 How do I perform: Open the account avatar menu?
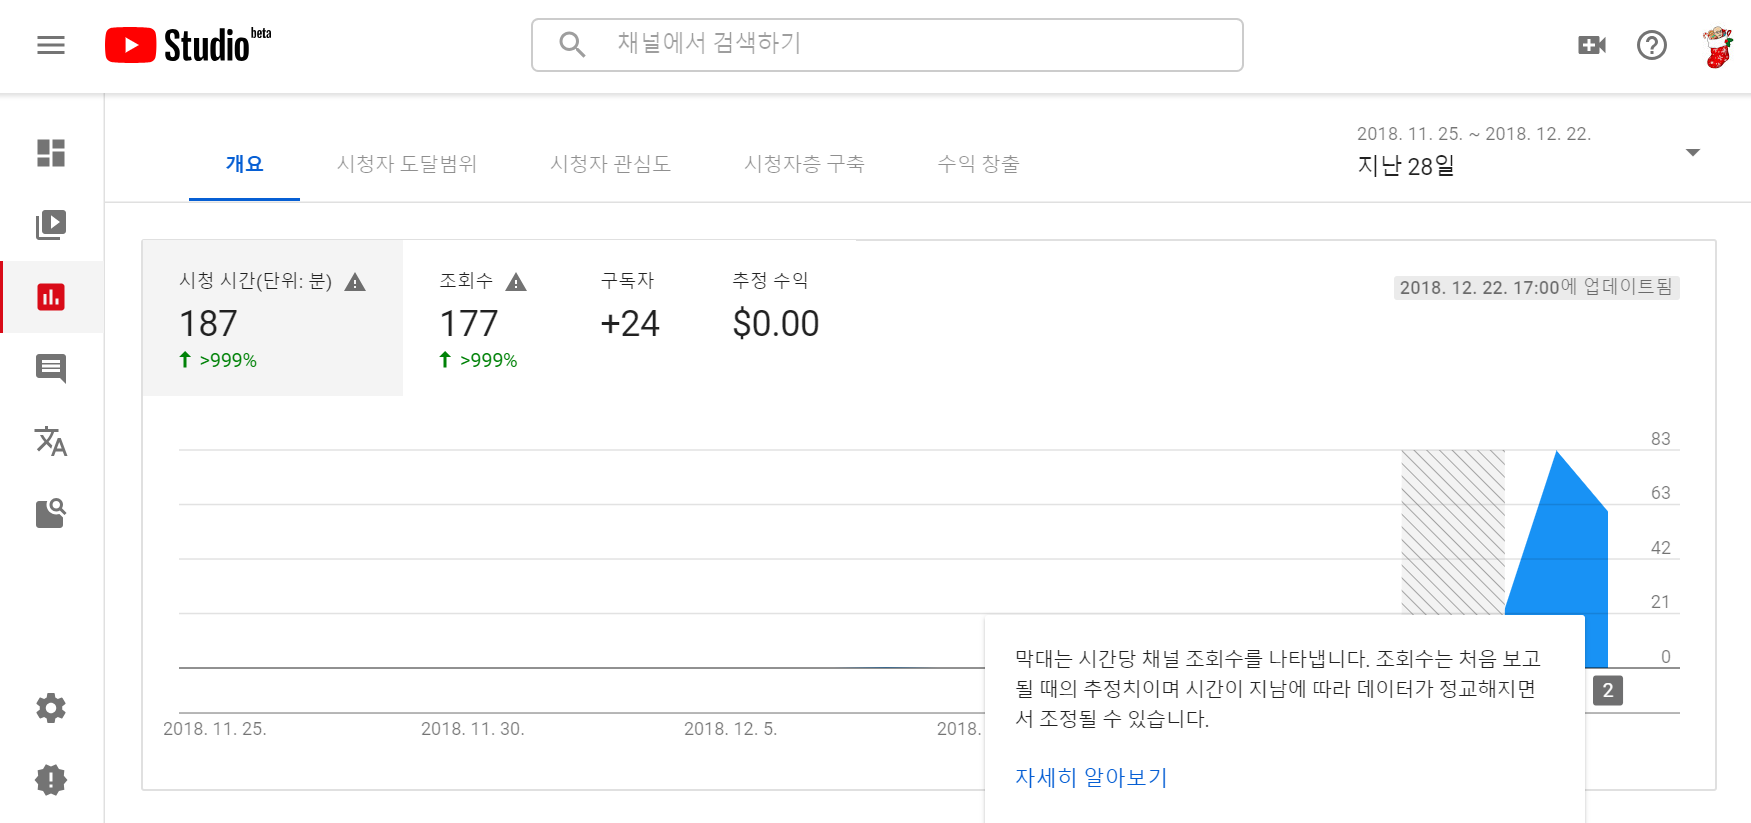pyautogui.click(x=1718, y=46)
